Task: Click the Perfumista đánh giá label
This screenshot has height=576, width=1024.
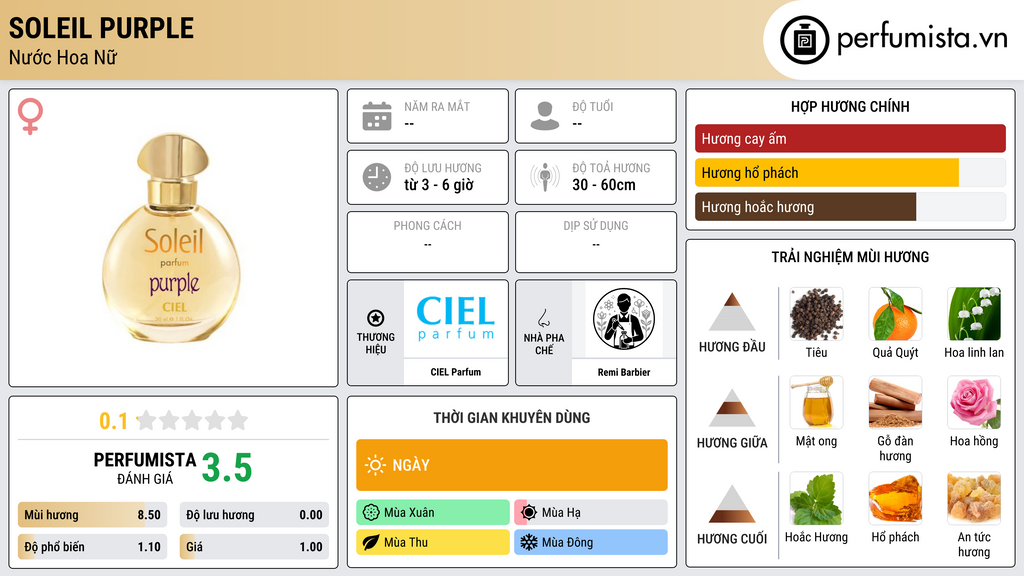Action: [x=144, y=468]
